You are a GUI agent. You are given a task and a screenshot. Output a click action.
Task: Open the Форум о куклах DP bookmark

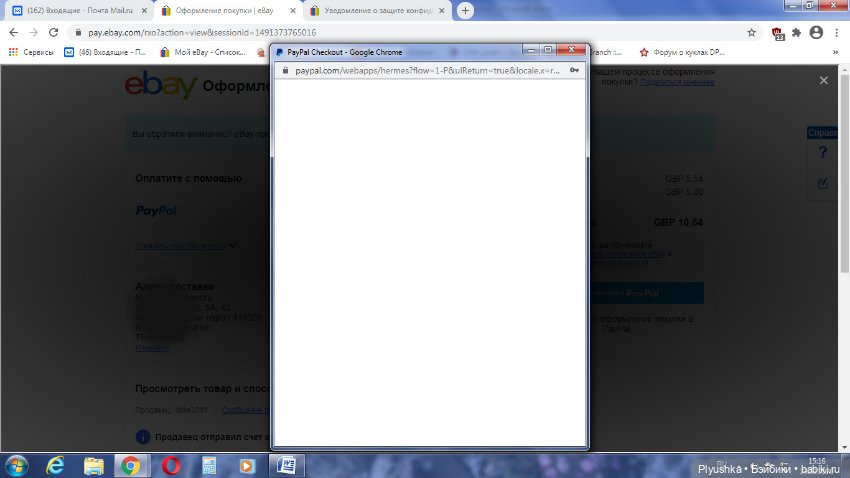682,52
